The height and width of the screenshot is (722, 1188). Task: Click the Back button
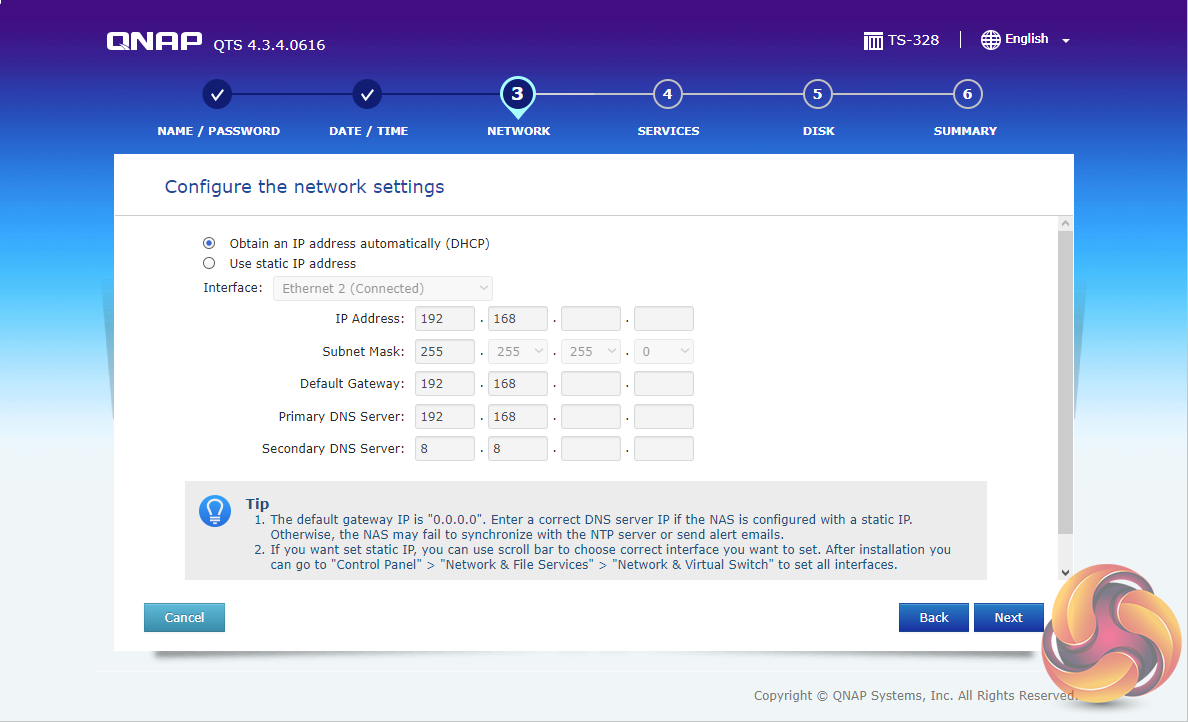[x=933, y=617]
